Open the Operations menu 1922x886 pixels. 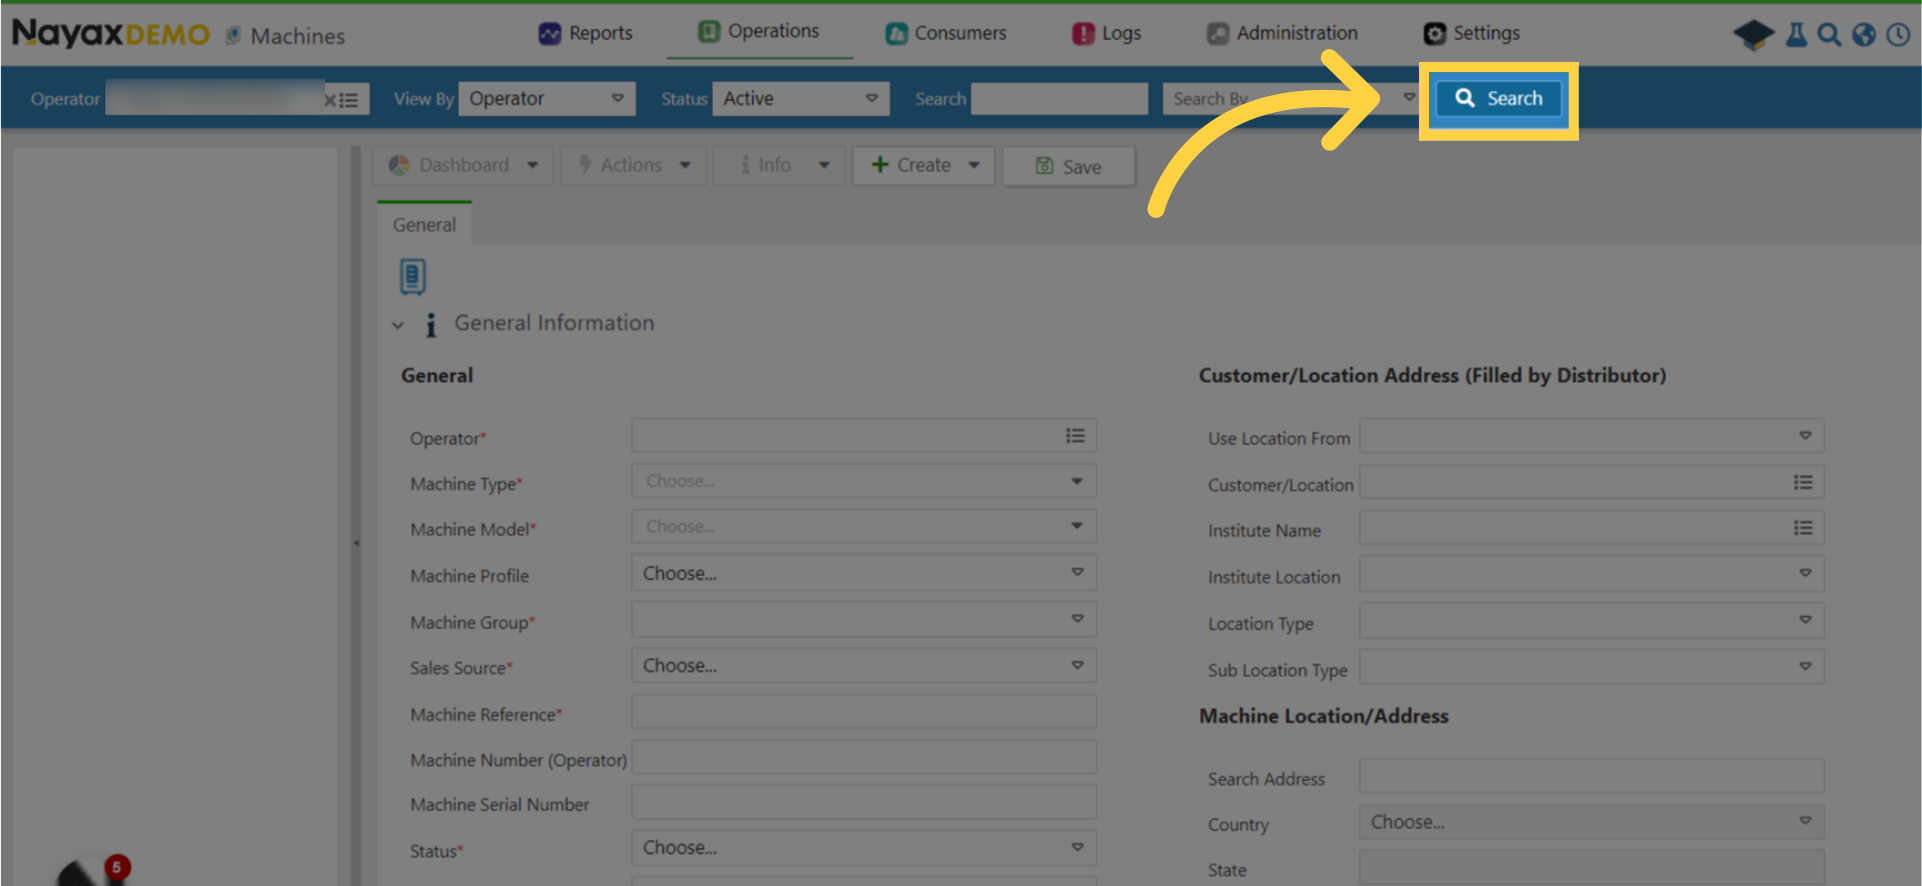[x=759, y=32]
